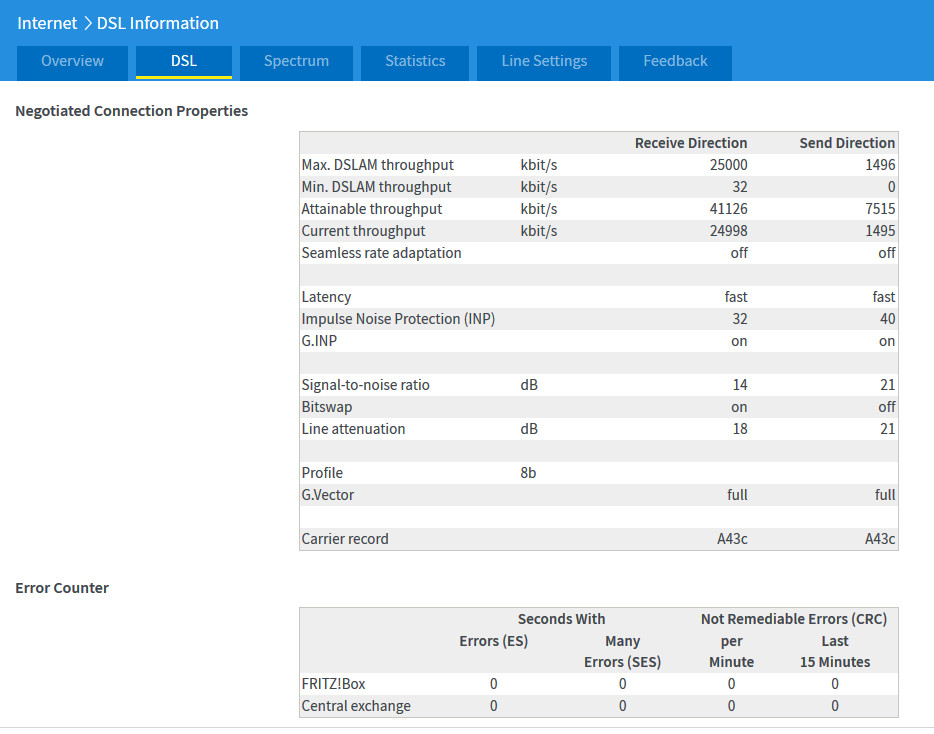
Task: Switch to the Feedback tab
Action: click(675, 61)
